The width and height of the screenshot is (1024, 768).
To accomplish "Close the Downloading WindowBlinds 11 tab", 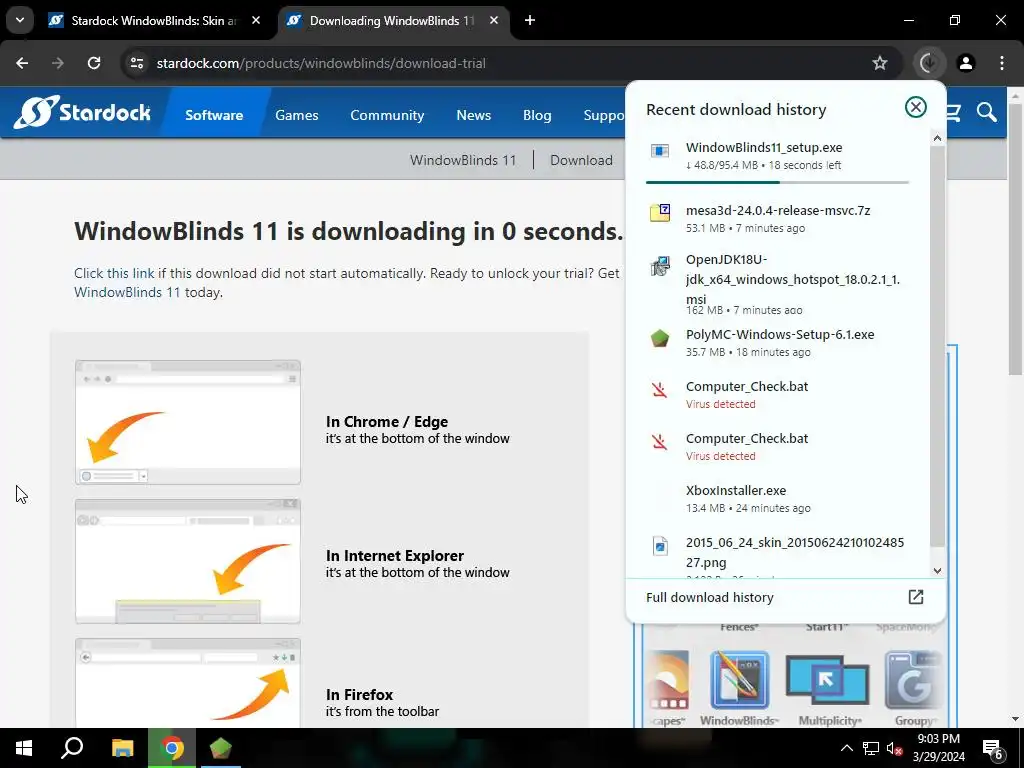I will 494,20.
